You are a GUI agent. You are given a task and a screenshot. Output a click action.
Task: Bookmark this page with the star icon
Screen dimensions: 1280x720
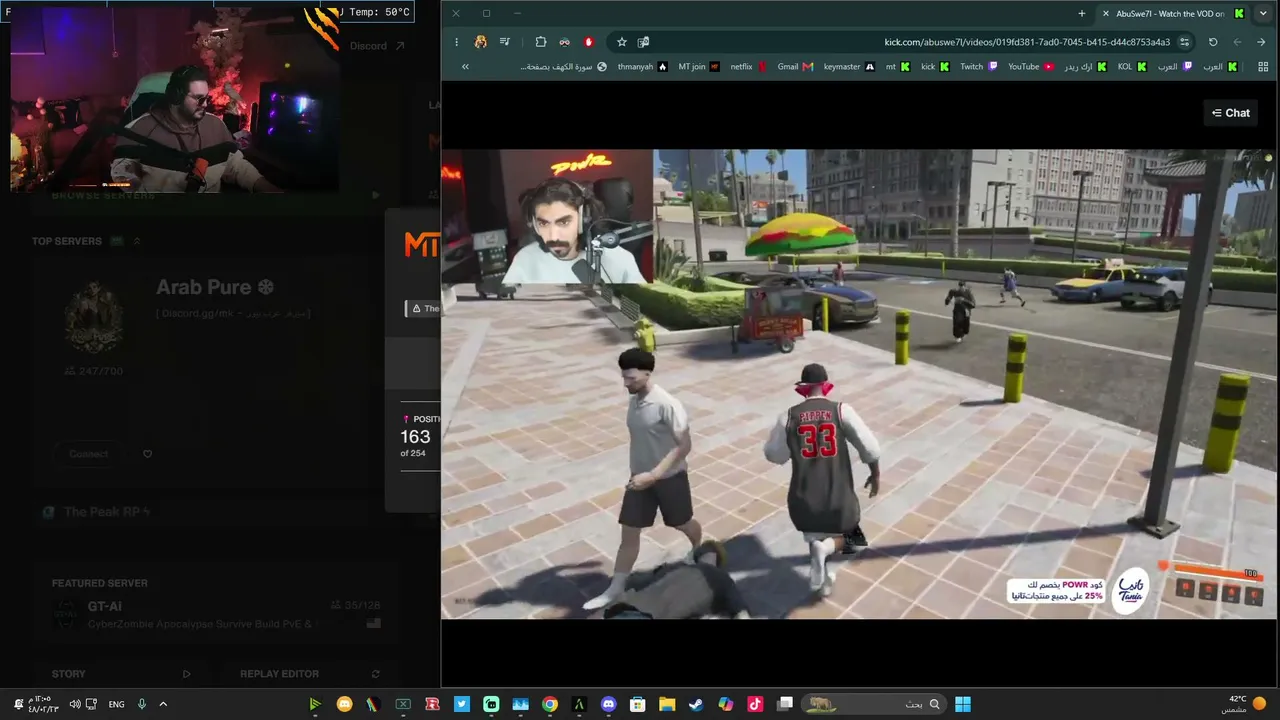coord(621,42)
